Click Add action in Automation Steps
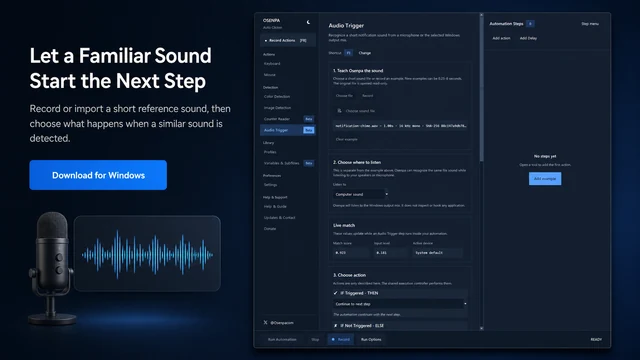640x360 pixels. 501,38
